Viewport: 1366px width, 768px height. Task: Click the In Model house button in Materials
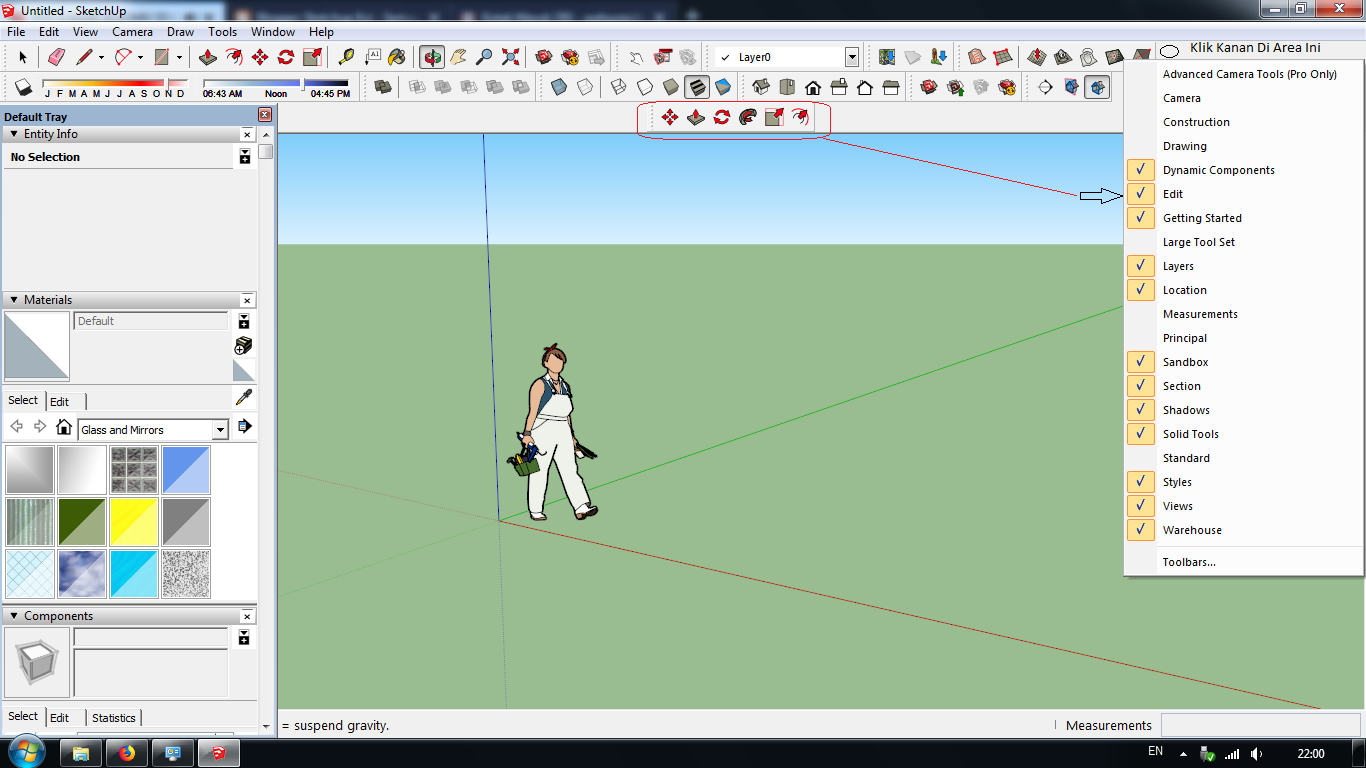click(x=64, y=426)
